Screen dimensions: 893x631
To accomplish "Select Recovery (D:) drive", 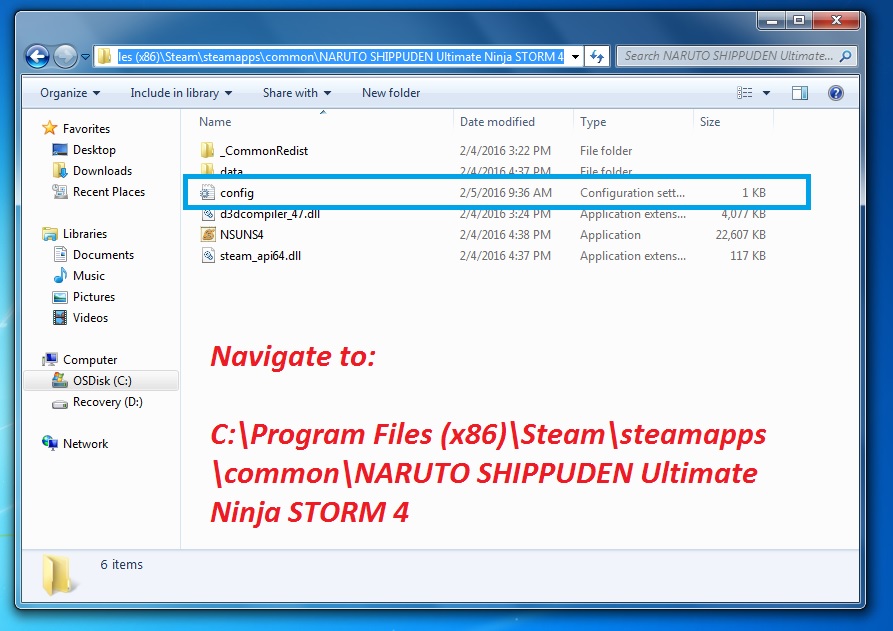I will [x=108, y=402].
